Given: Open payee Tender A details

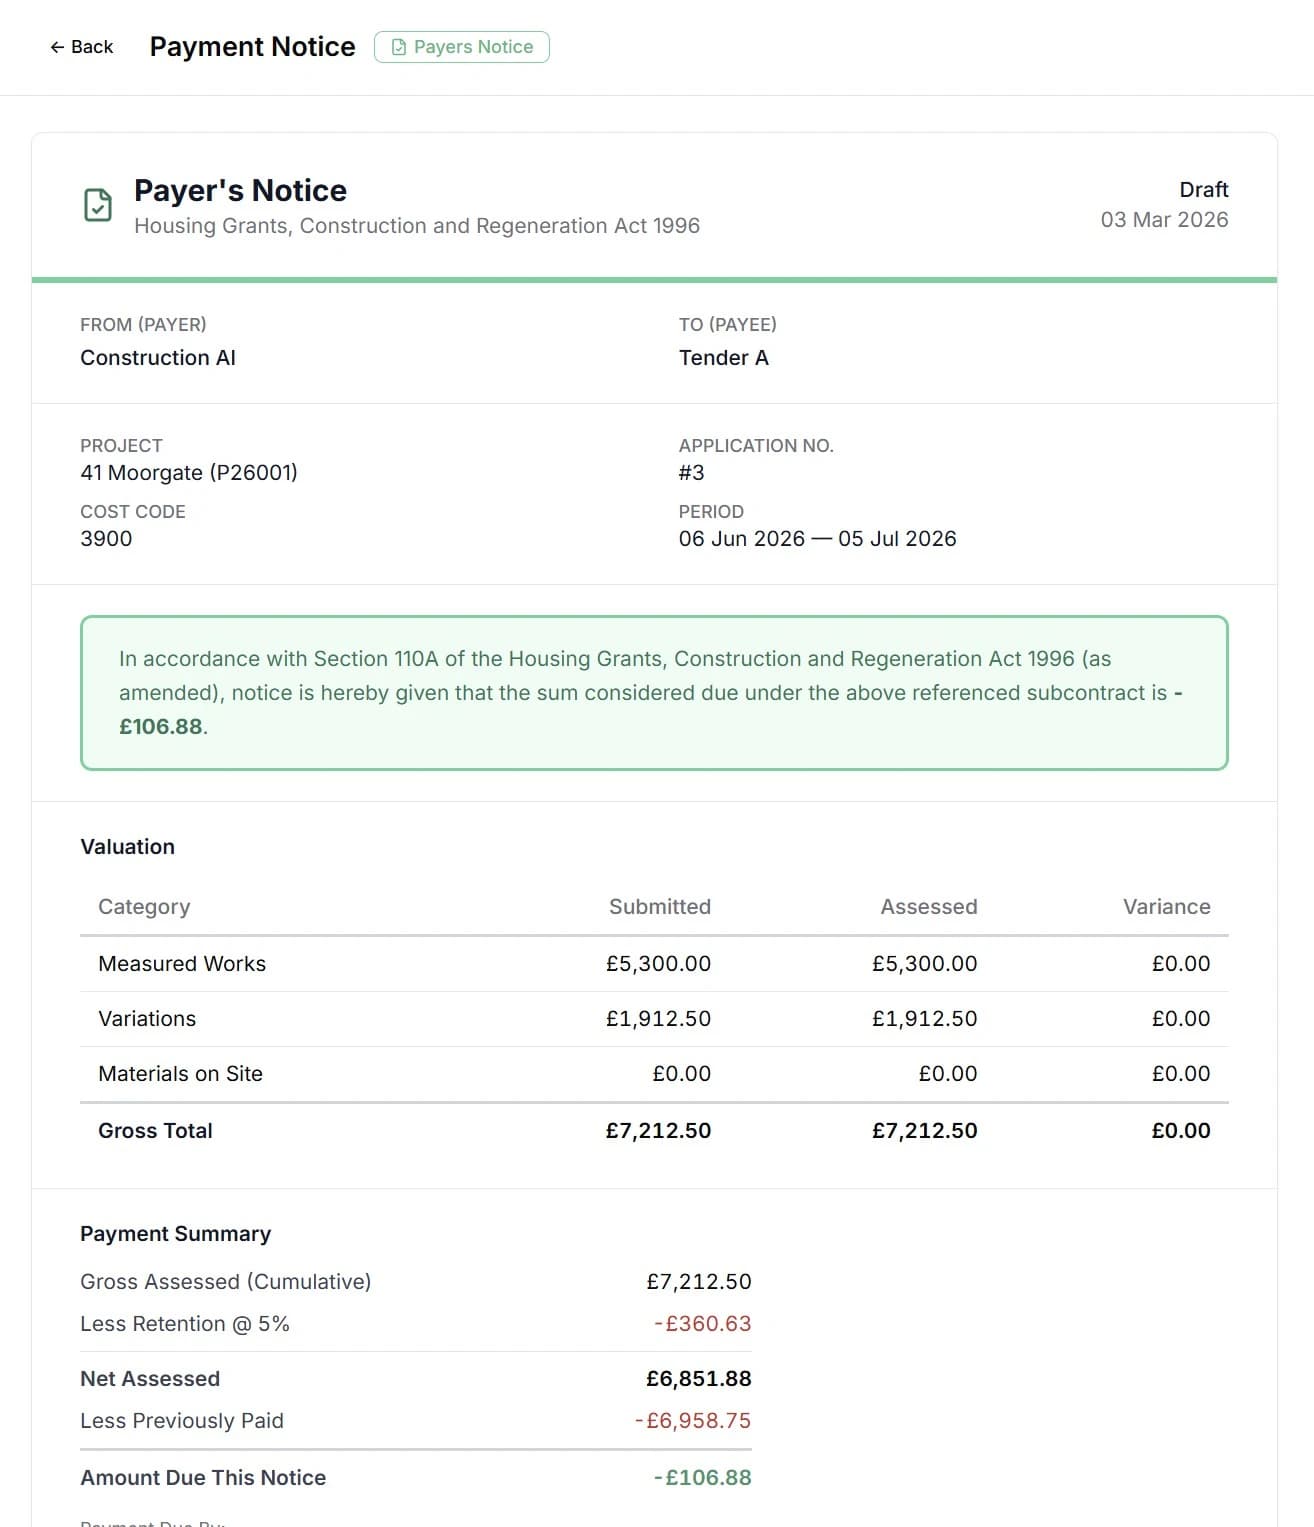Looking at the screenshot, I should [x=724, y=357].
